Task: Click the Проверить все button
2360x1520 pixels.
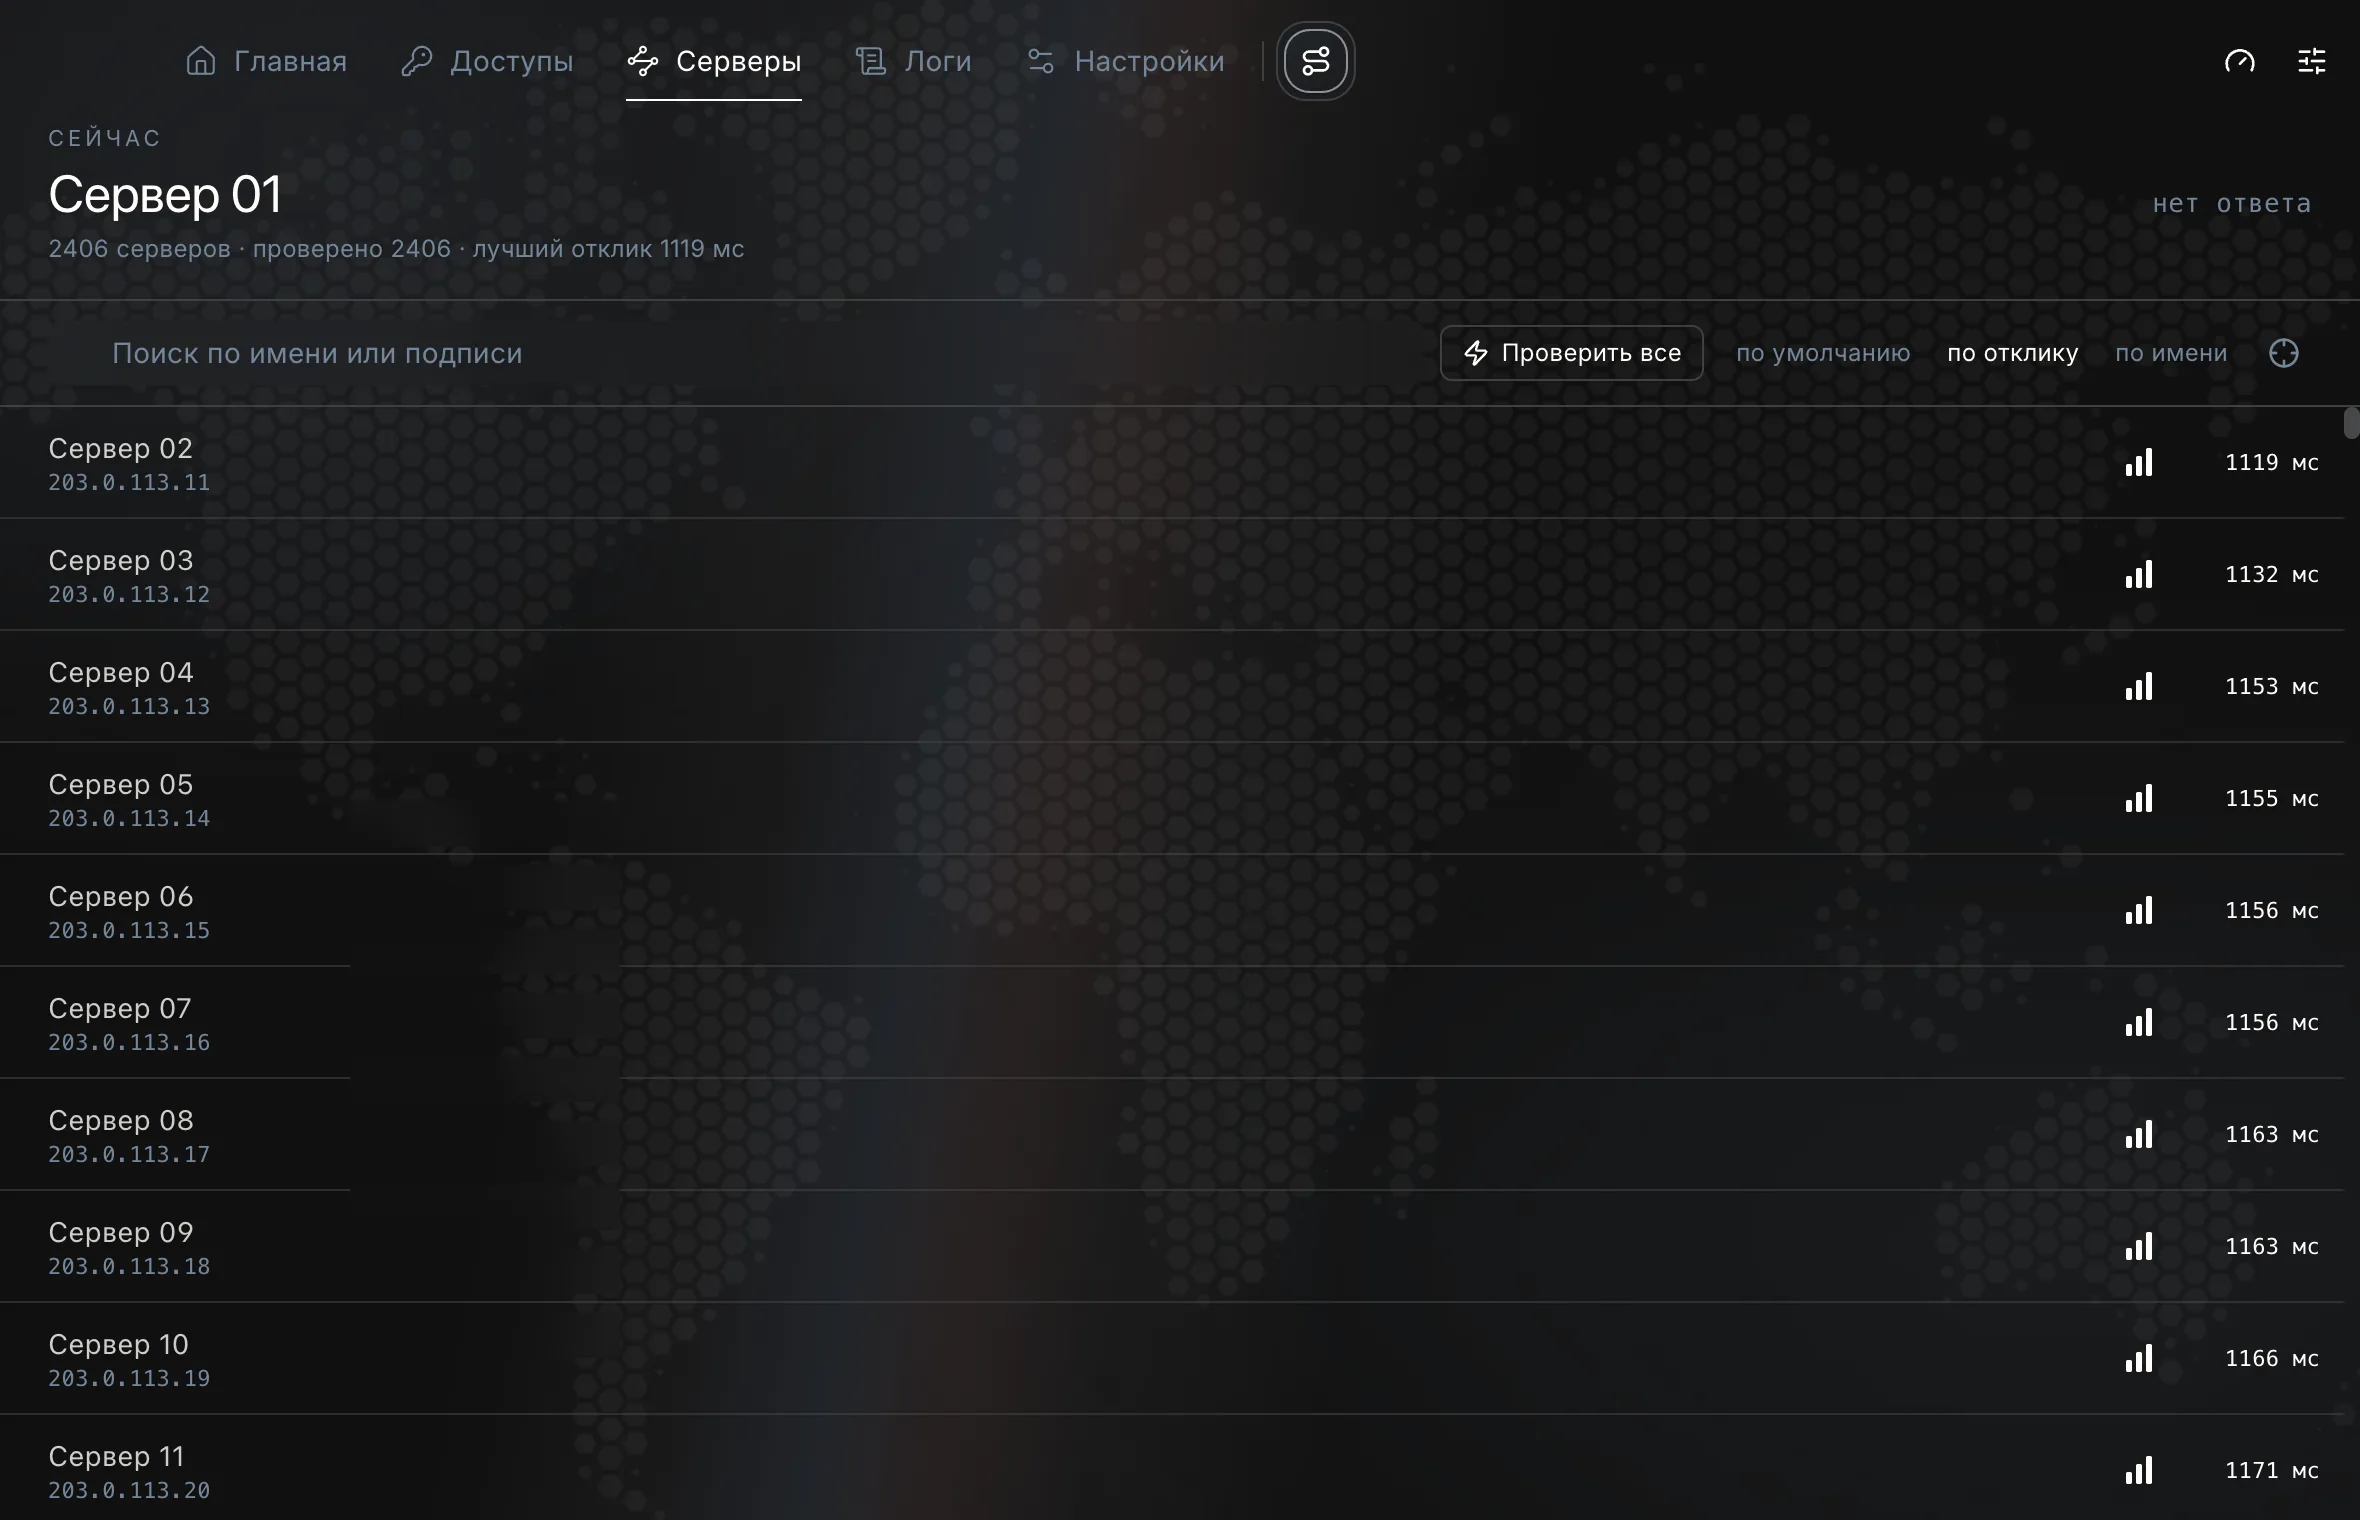Action: tap(1572, 353)
